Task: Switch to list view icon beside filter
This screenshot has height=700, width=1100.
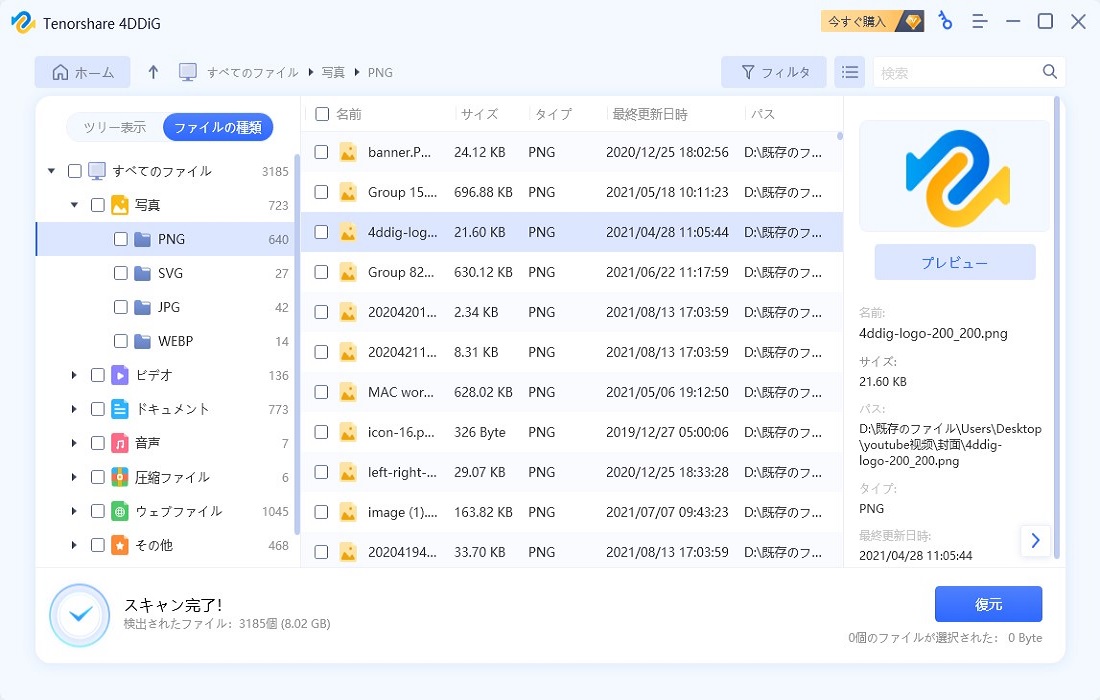Action: [850, 72]
